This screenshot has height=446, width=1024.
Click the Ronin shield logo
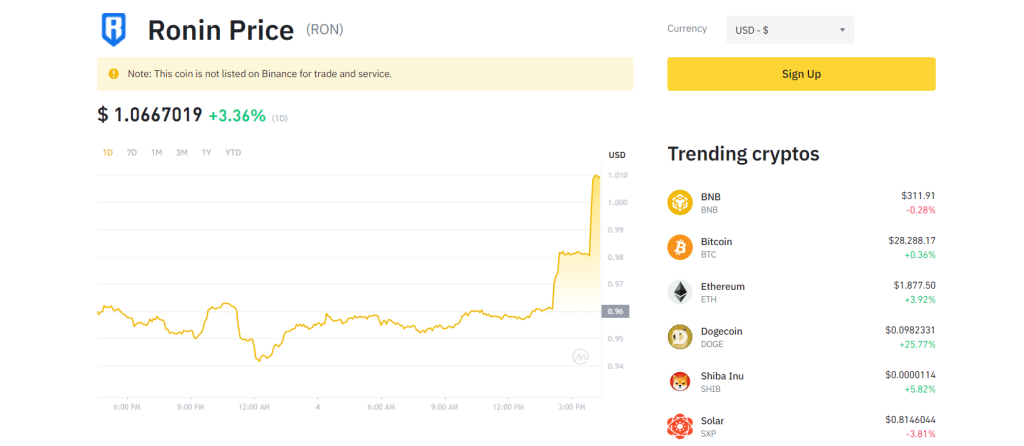click(x=114, y=30)
